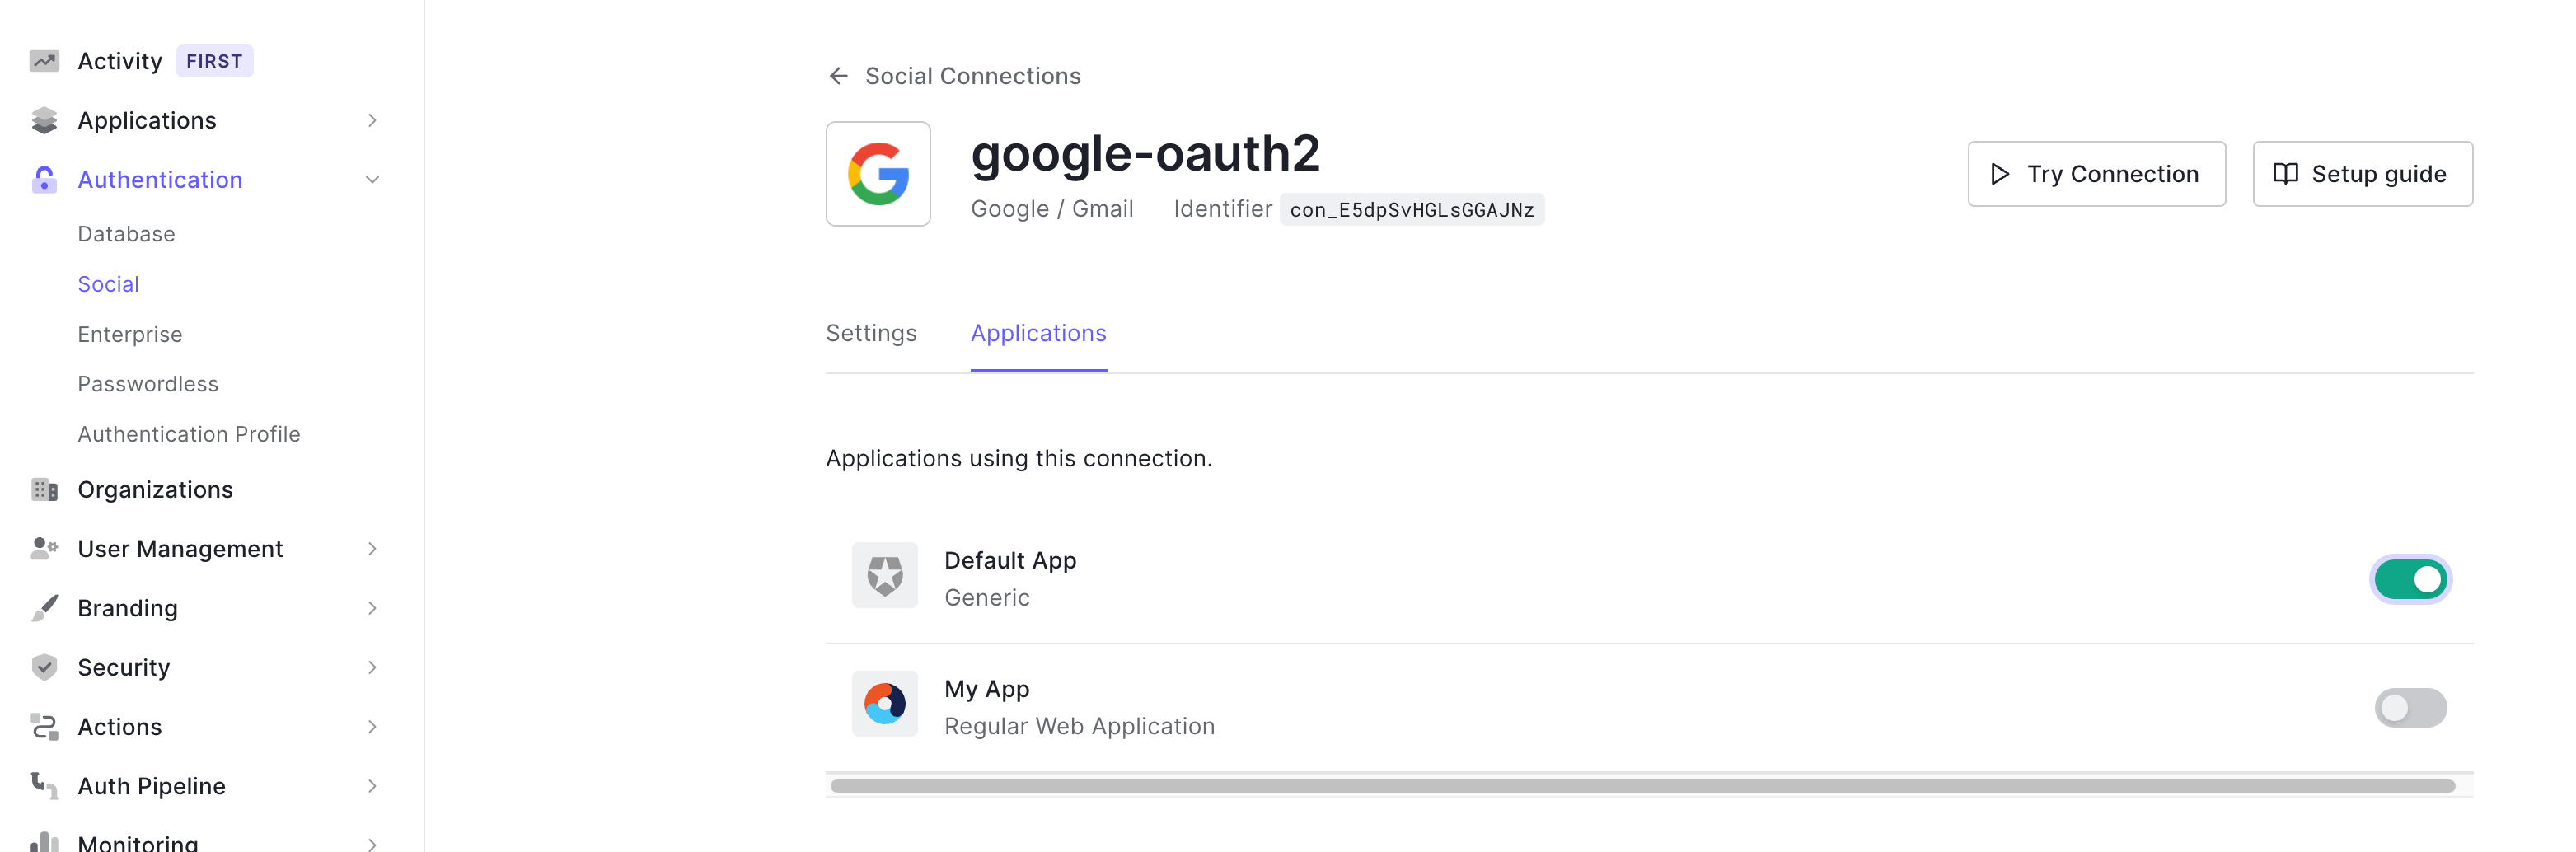This screenshot has height=852, width=2576.
Task: Open the Setup guide
Action: point(2362,173)
